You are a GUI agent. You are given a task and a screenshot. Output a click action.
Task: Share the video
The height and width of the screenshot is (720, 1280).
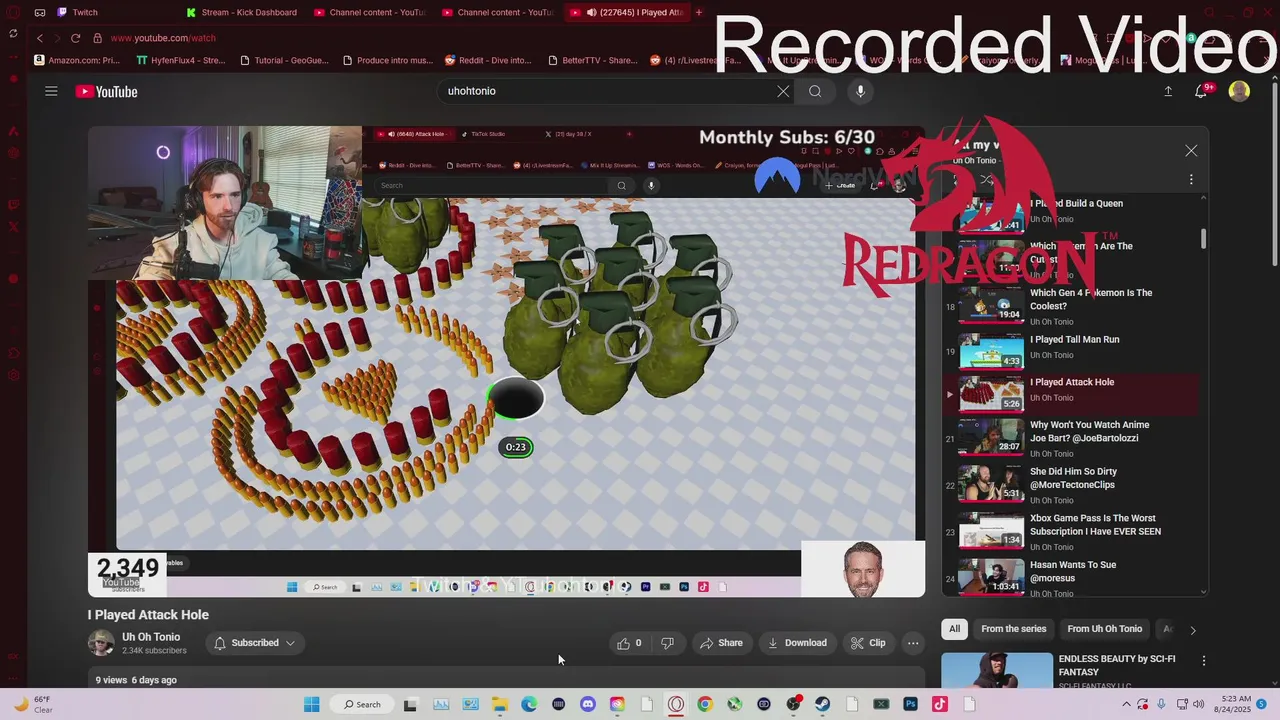(721, 643)
